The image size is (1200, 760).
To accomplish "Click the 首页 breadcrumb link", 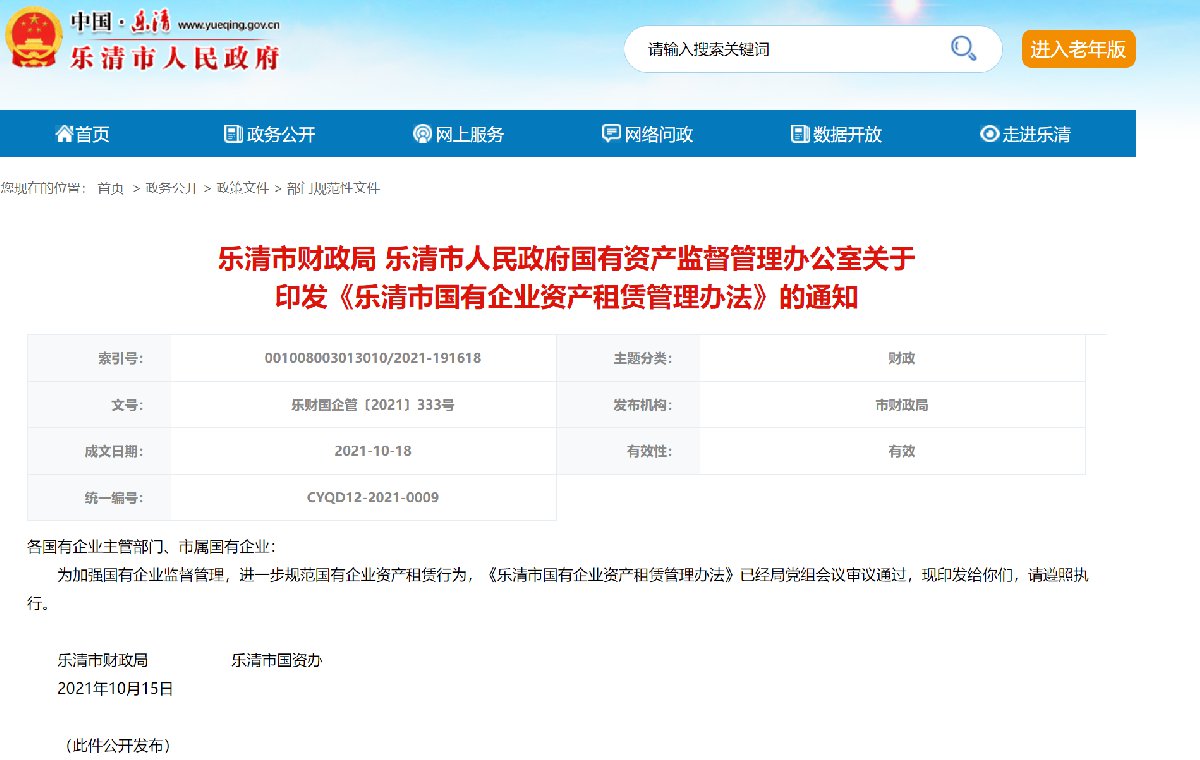I will [x=110, y=188].
